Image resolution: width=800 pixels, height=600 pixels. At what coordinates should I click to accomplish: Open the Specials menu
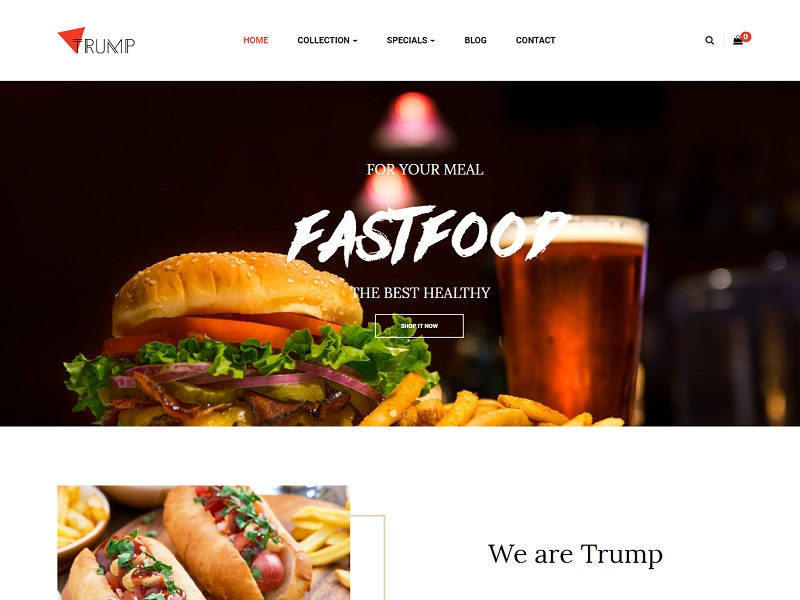410,40
